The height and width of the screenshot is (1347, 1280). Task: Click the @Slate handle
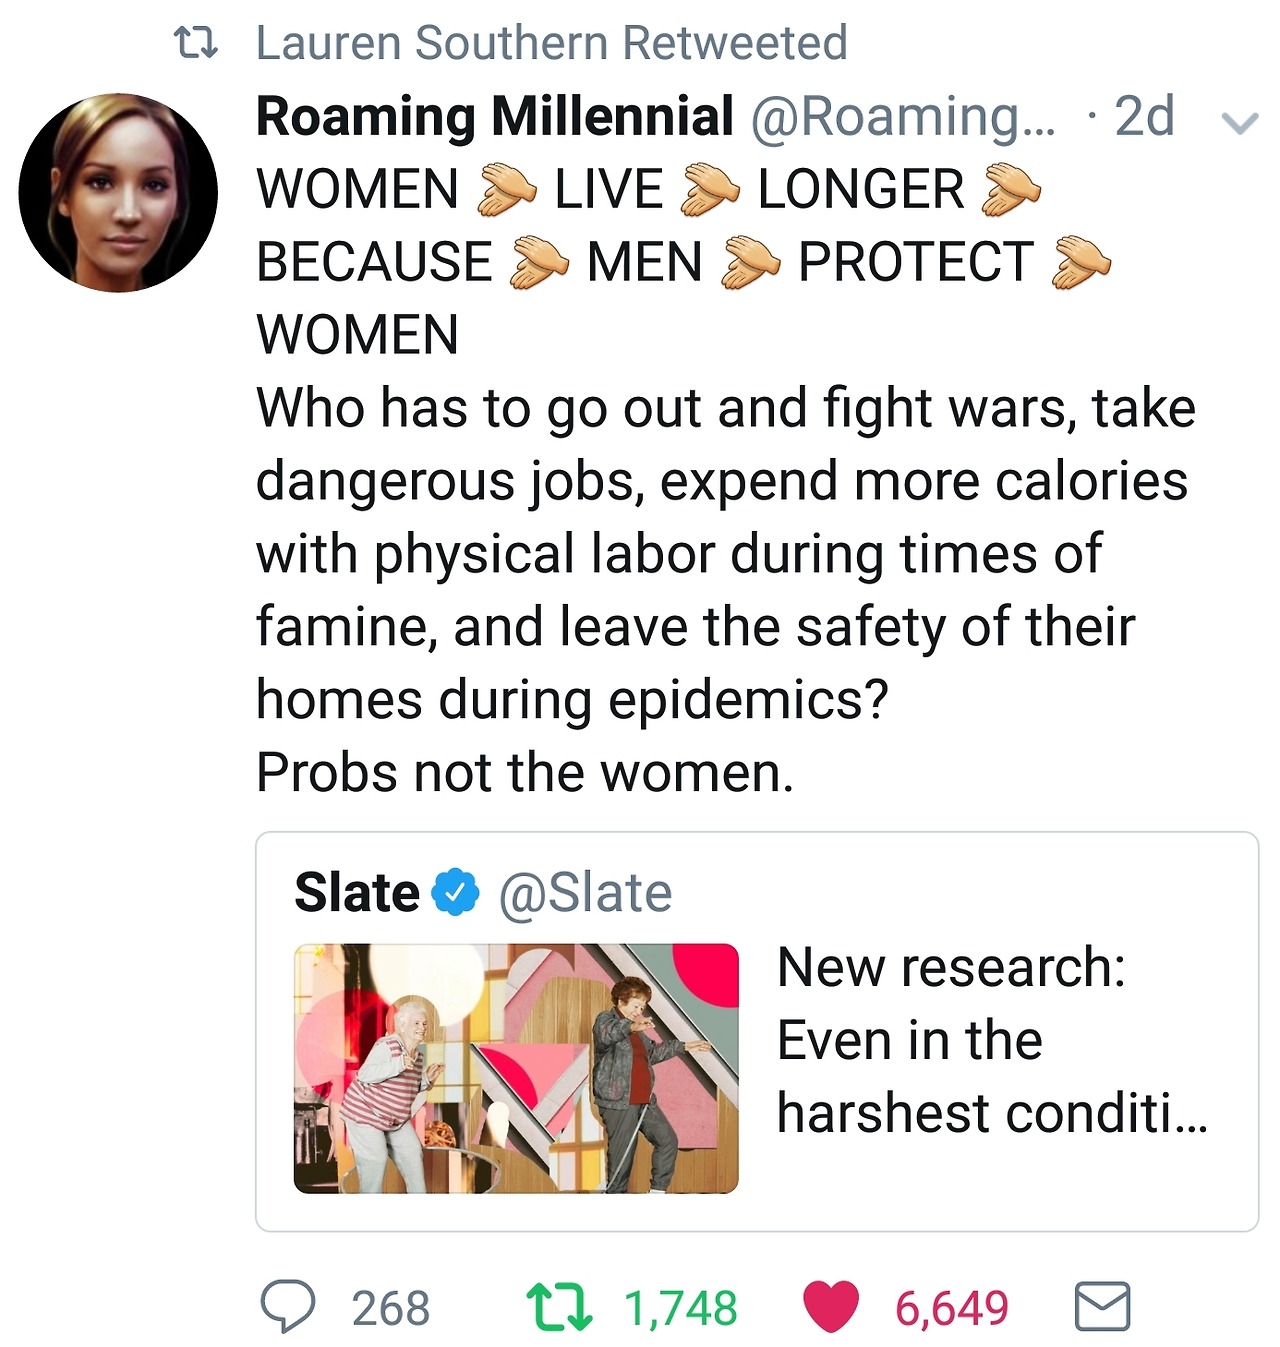[x=585, y=892]
